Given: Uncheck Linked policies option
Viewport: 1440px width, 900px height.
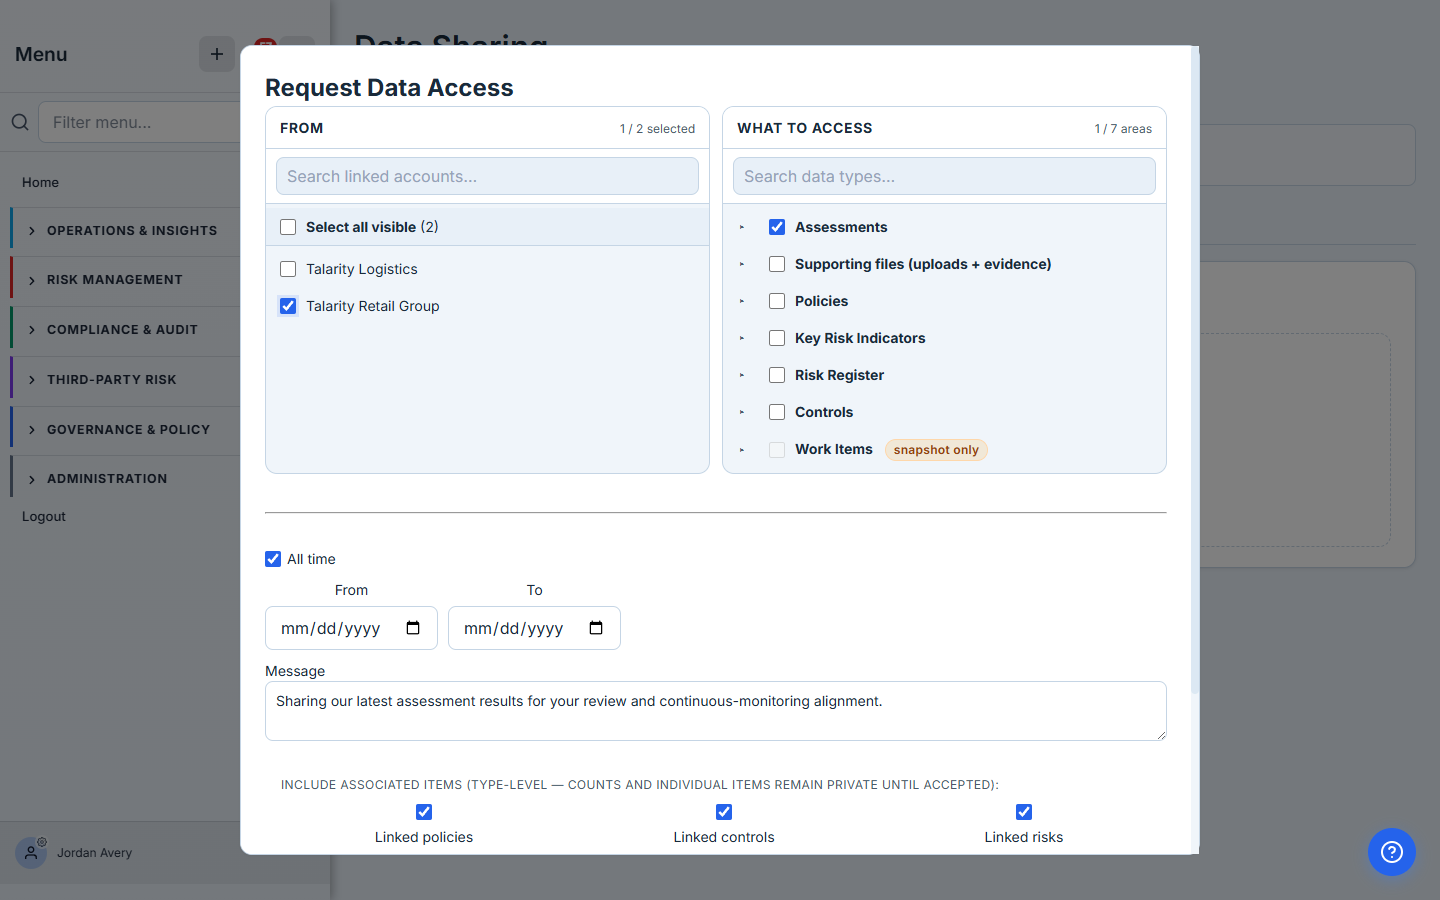Looking at the screenshot, I should click(424, 812).
